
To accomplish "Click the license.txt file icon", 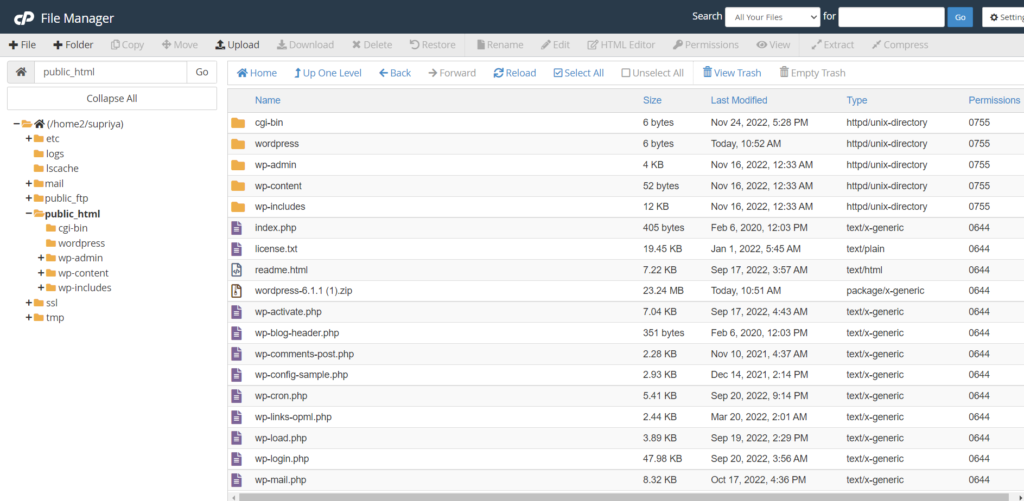I will [x=236, y=249].
